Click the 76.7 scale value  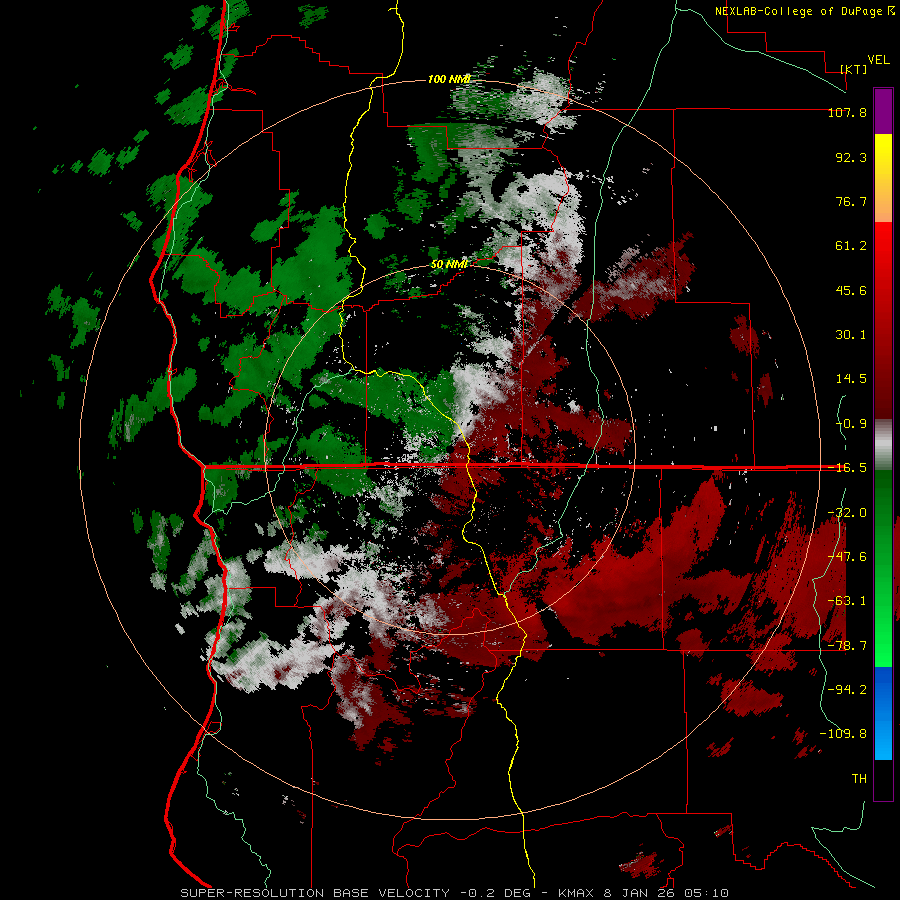[x=851, y=201]
